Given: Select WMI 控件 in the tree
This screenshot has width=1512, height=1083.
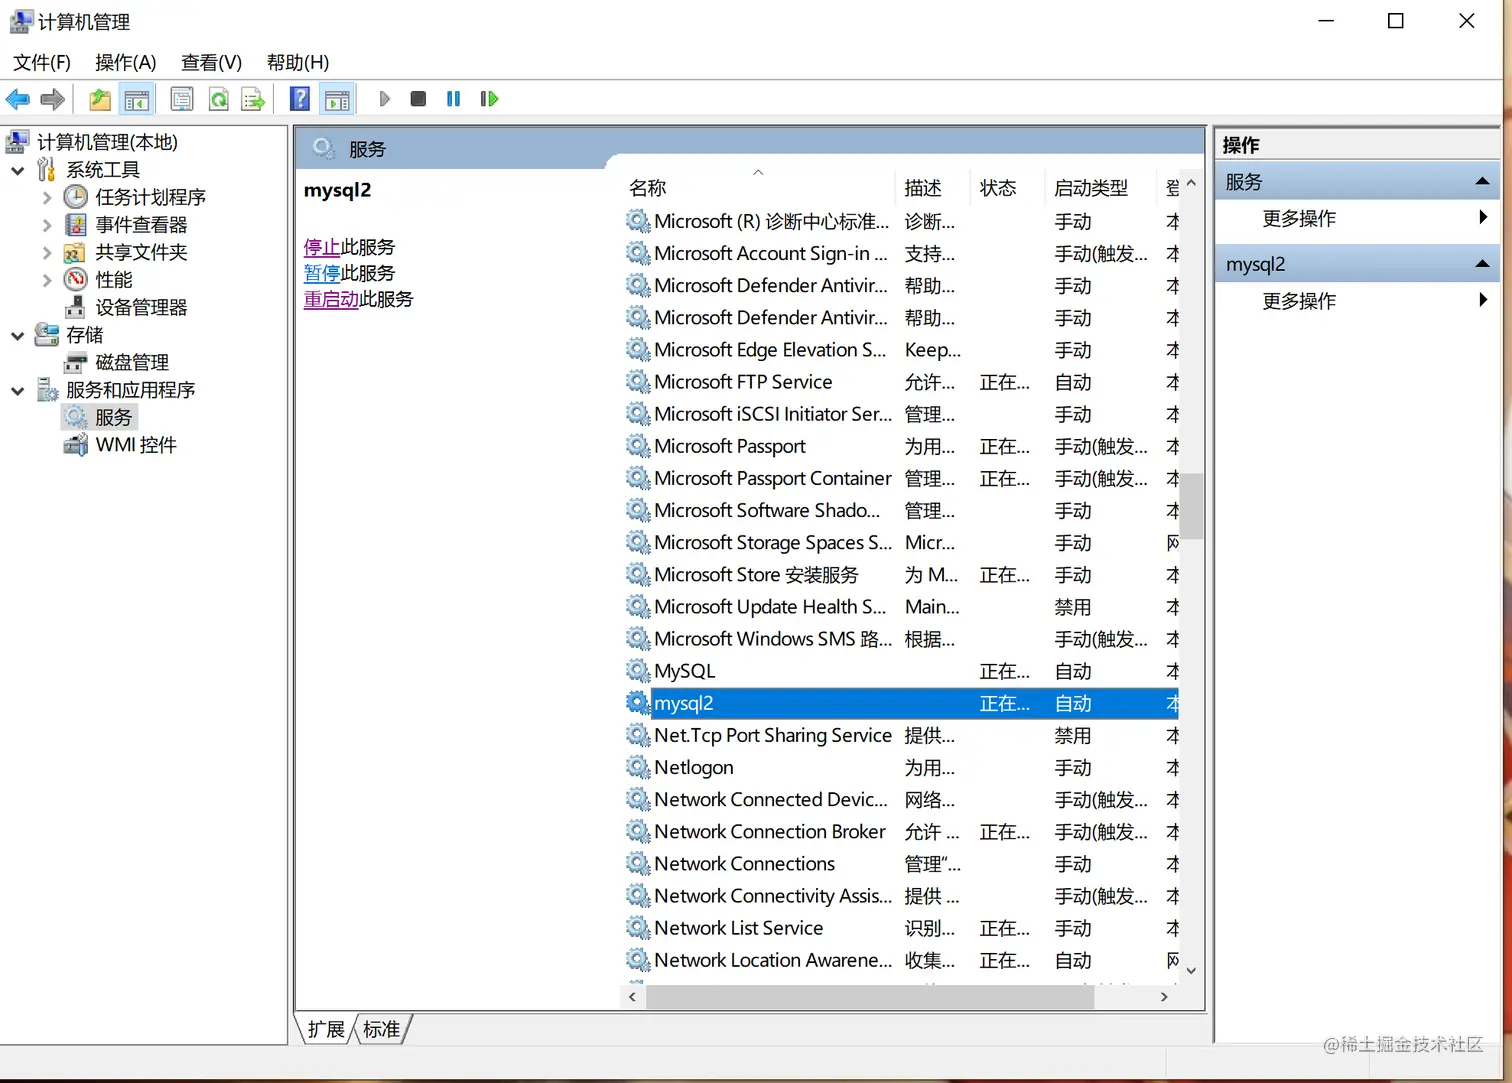Looking at the screenshot, I should (x=136, y=445).
